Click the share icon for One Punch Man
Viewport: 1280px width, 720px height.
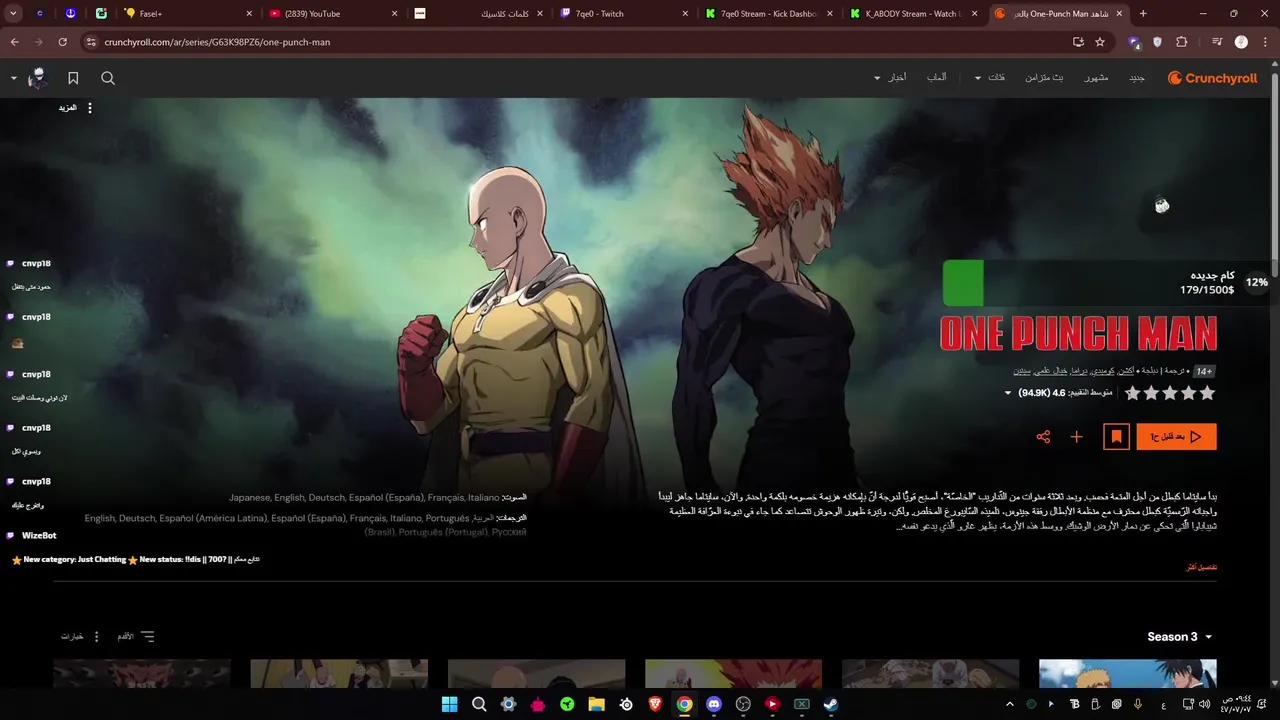coord(1043,437)
